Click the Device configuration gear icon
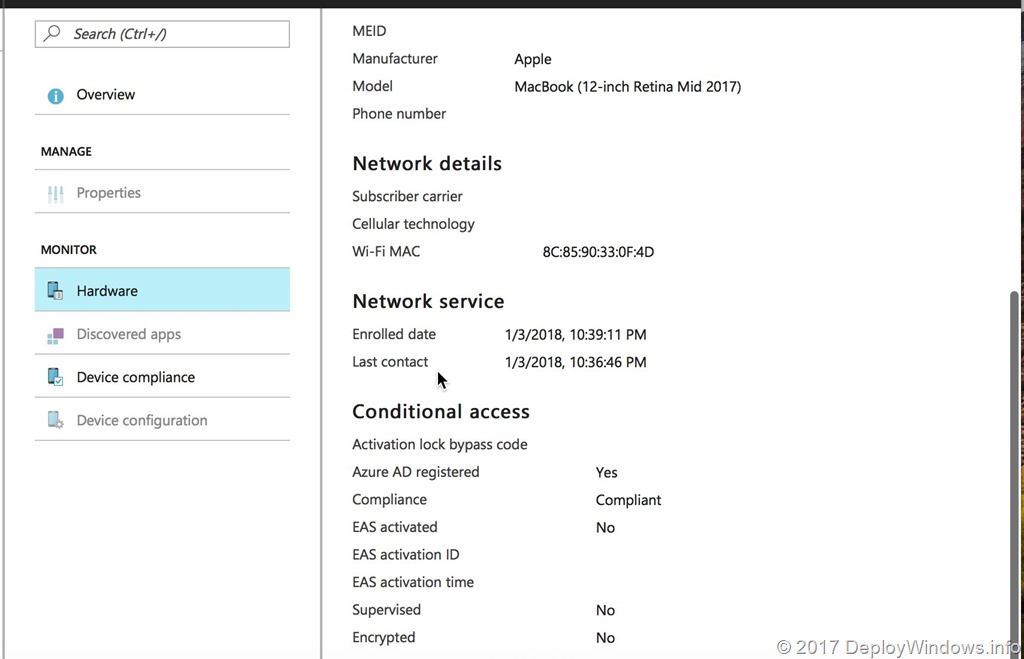The height and width of the screenshot is (659, 1024). [56, 421]
